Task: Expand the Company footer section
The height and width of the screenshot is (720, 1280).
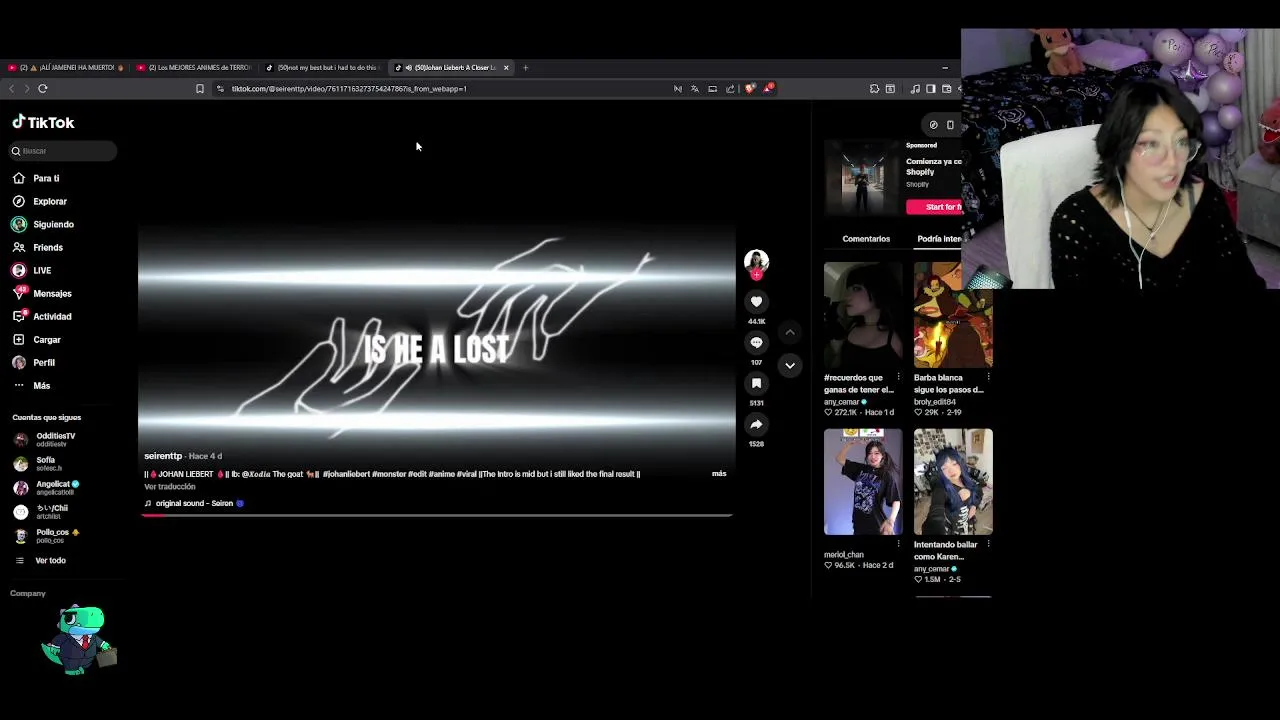Action: click(x=28, y=593)
